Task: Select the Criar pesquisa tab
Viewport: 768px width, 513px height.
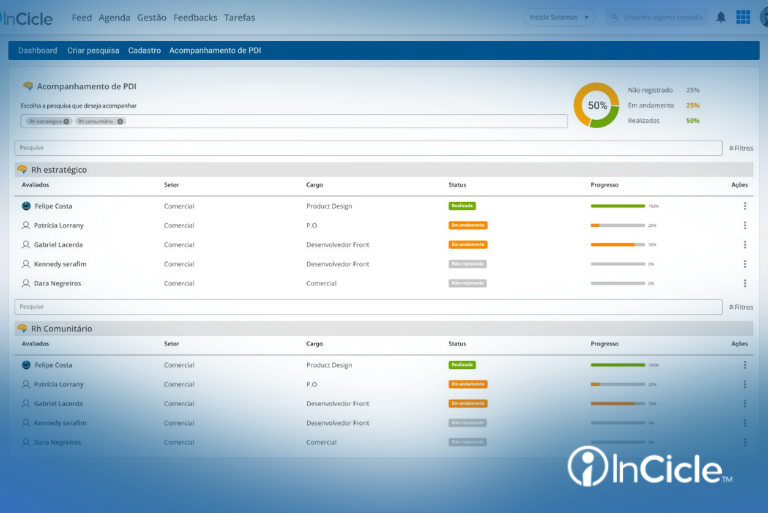Action: coord(93,50)
